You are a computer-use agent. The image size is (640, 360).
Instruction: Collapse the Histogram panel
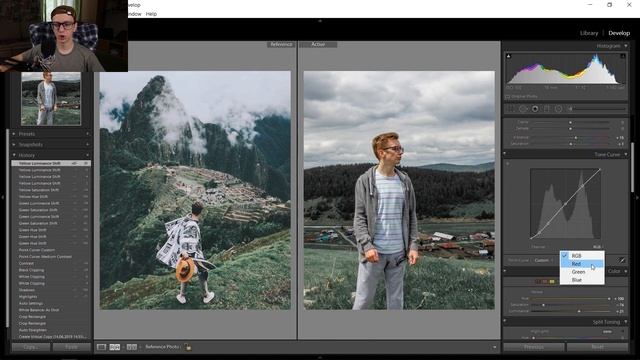point(626,46)
